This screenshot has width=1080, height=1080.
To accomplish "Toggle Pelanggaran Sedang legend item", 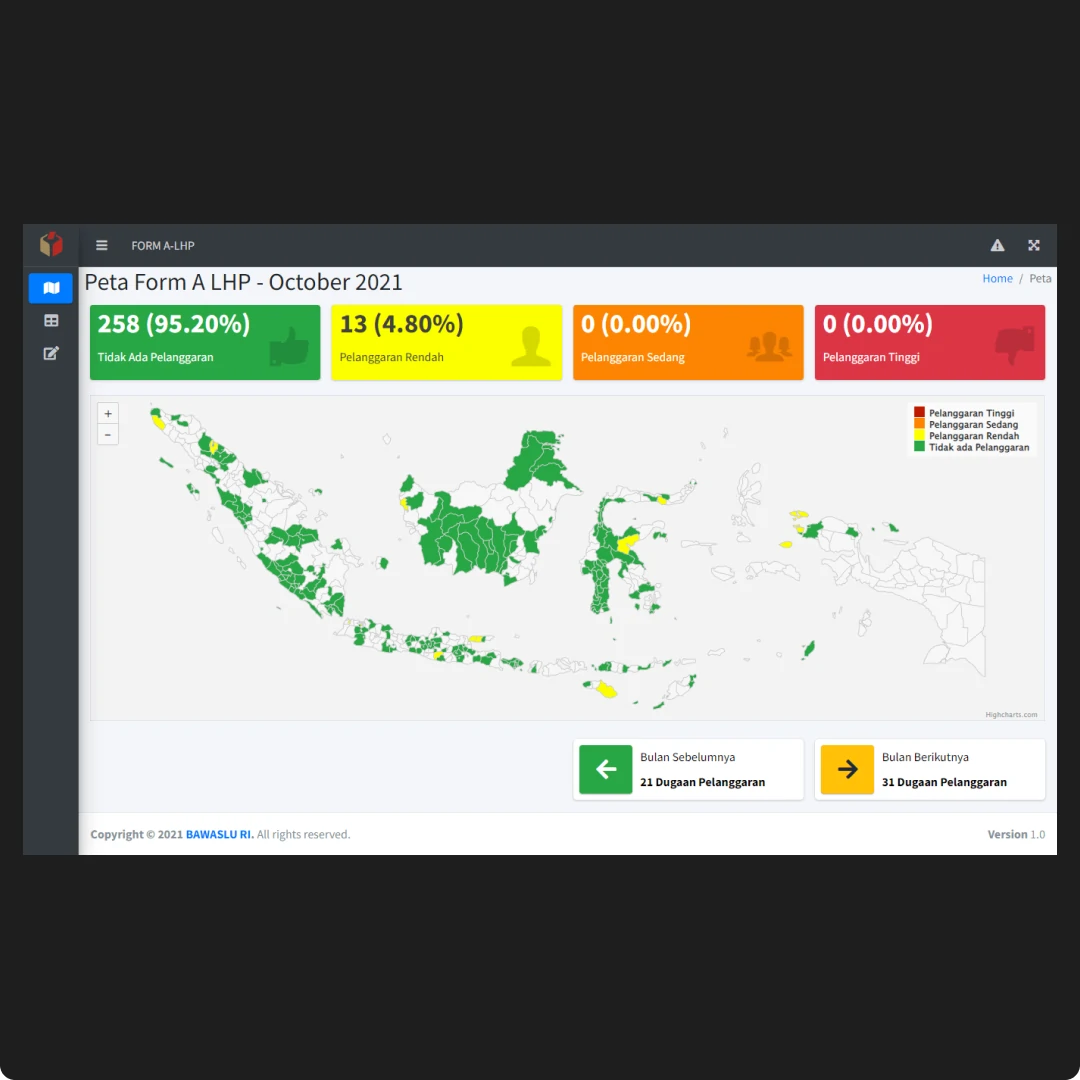I will (972, 425).
